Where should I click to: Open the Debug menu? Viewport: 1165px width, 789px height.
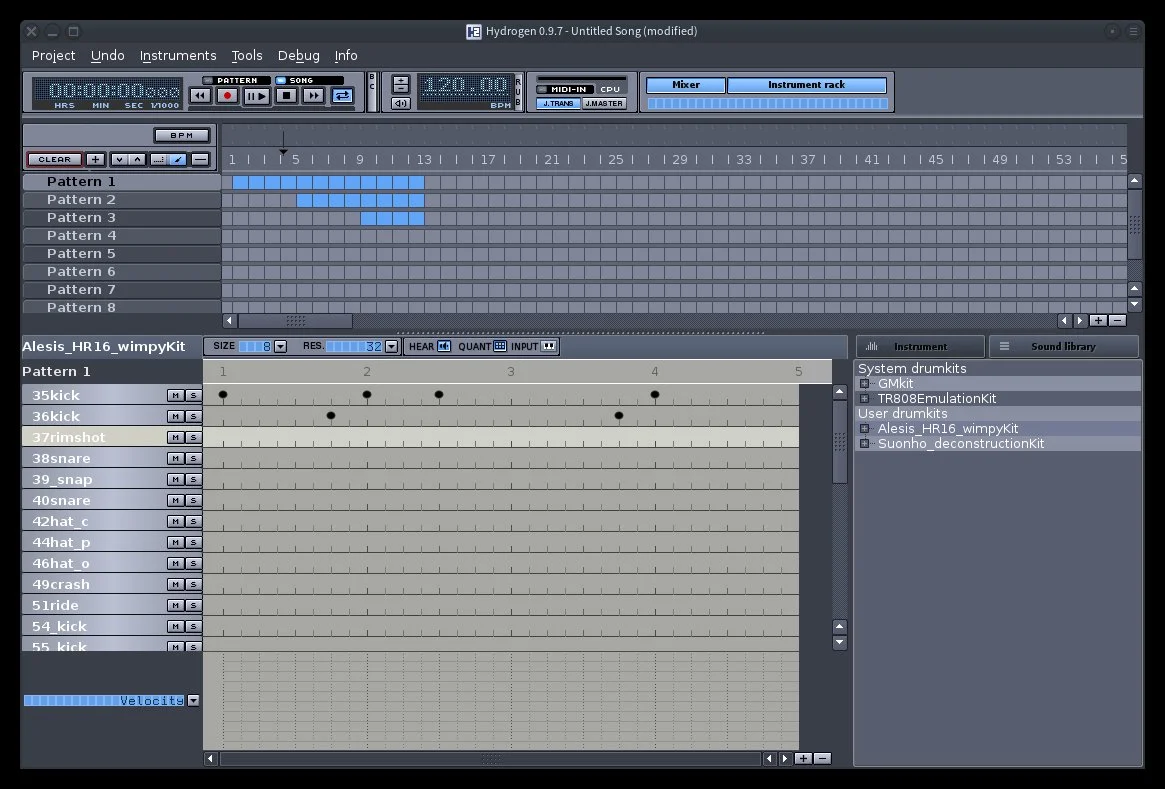(299, 56)
